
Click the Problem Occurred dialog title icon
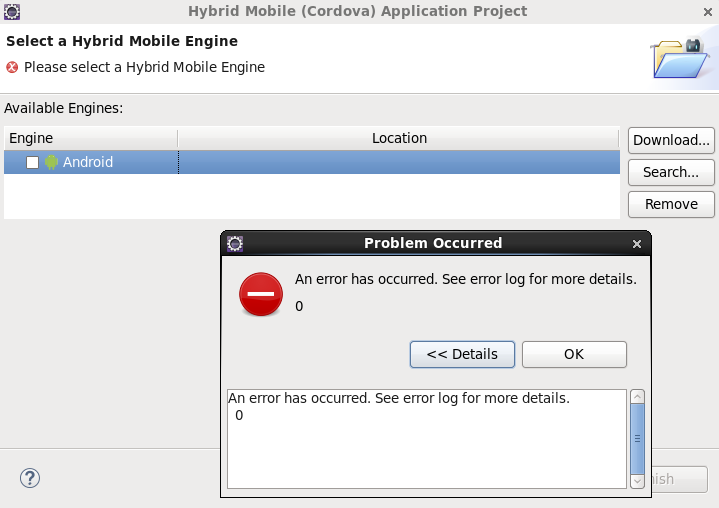pos(235,243)
